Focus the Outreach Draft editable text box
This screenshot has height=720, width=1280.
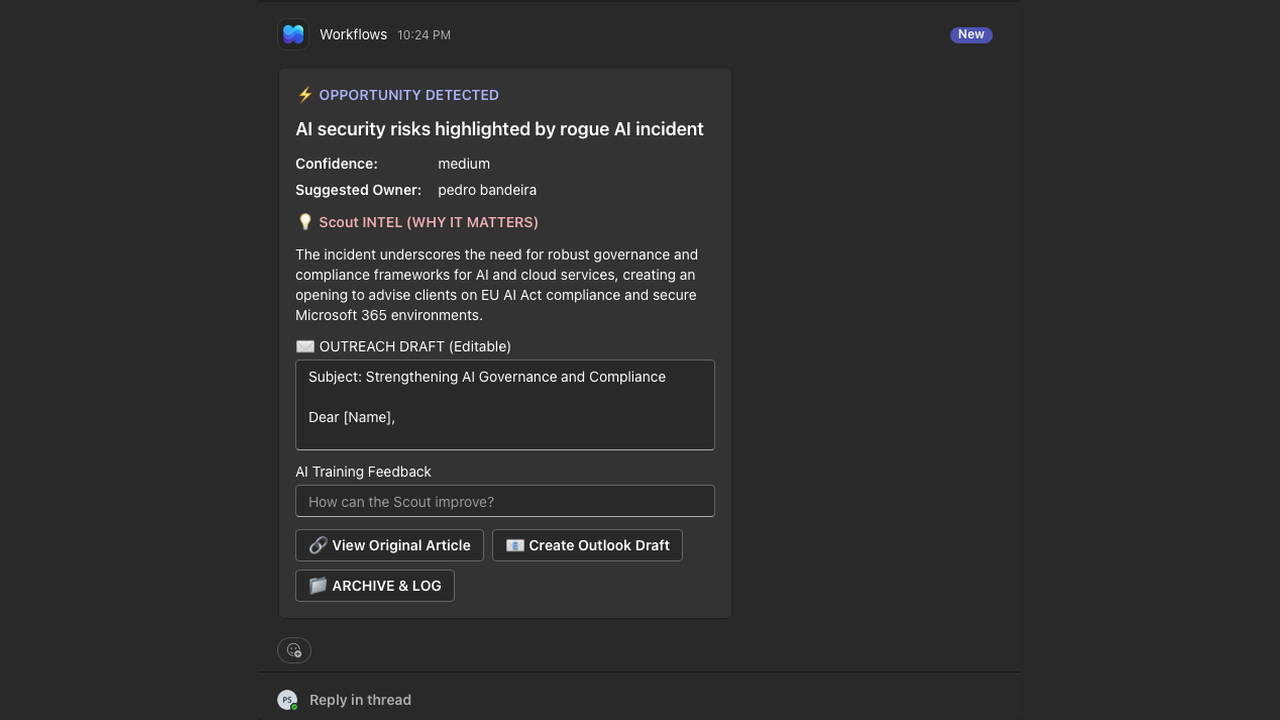point(505,405)
